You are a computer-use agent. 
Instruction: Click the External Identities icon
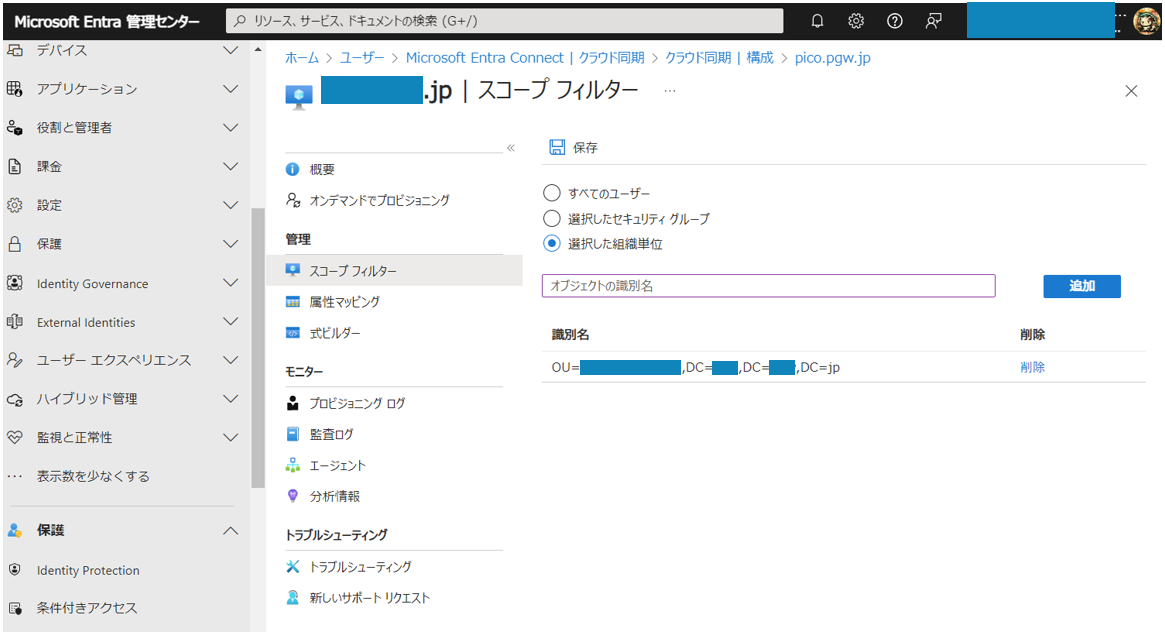pyautogui.click(x=15, y=322)
